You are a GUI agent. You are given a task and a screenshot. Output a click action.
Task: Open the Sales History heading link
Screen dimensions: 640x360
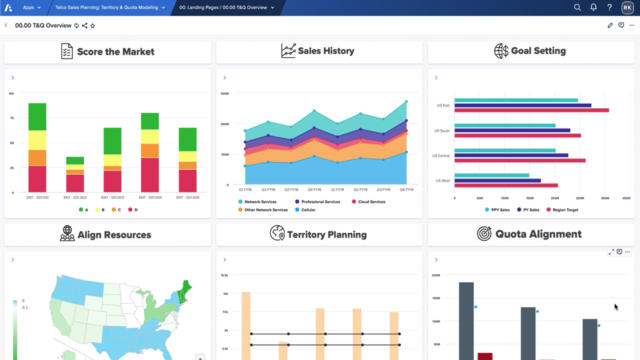326,51
